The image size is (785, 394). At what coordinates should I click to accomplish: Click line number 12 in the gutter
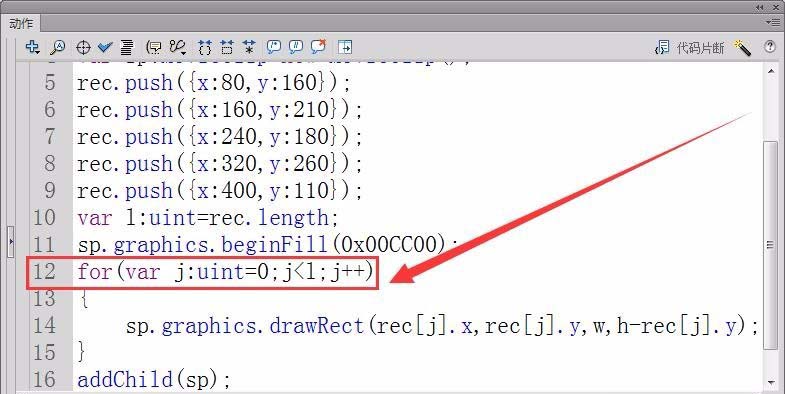tap(44, 271)
